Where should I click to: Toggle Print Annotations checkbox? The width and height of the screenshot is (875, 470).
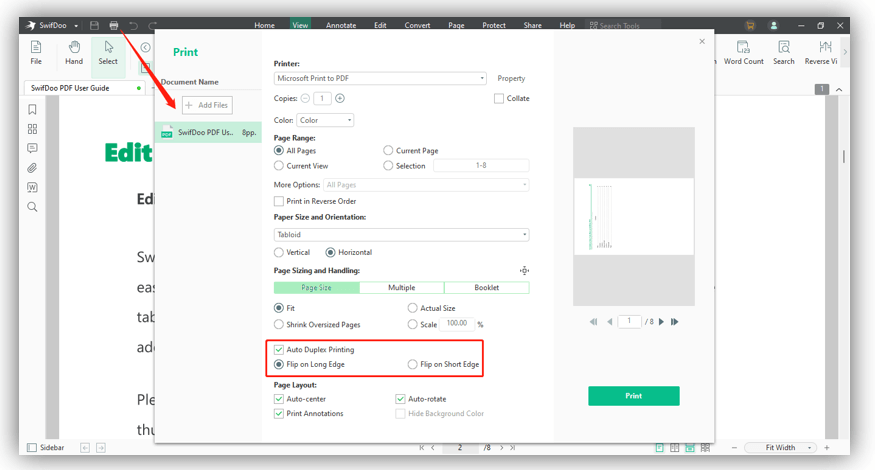pyautogui.click(x=278, y=414)
